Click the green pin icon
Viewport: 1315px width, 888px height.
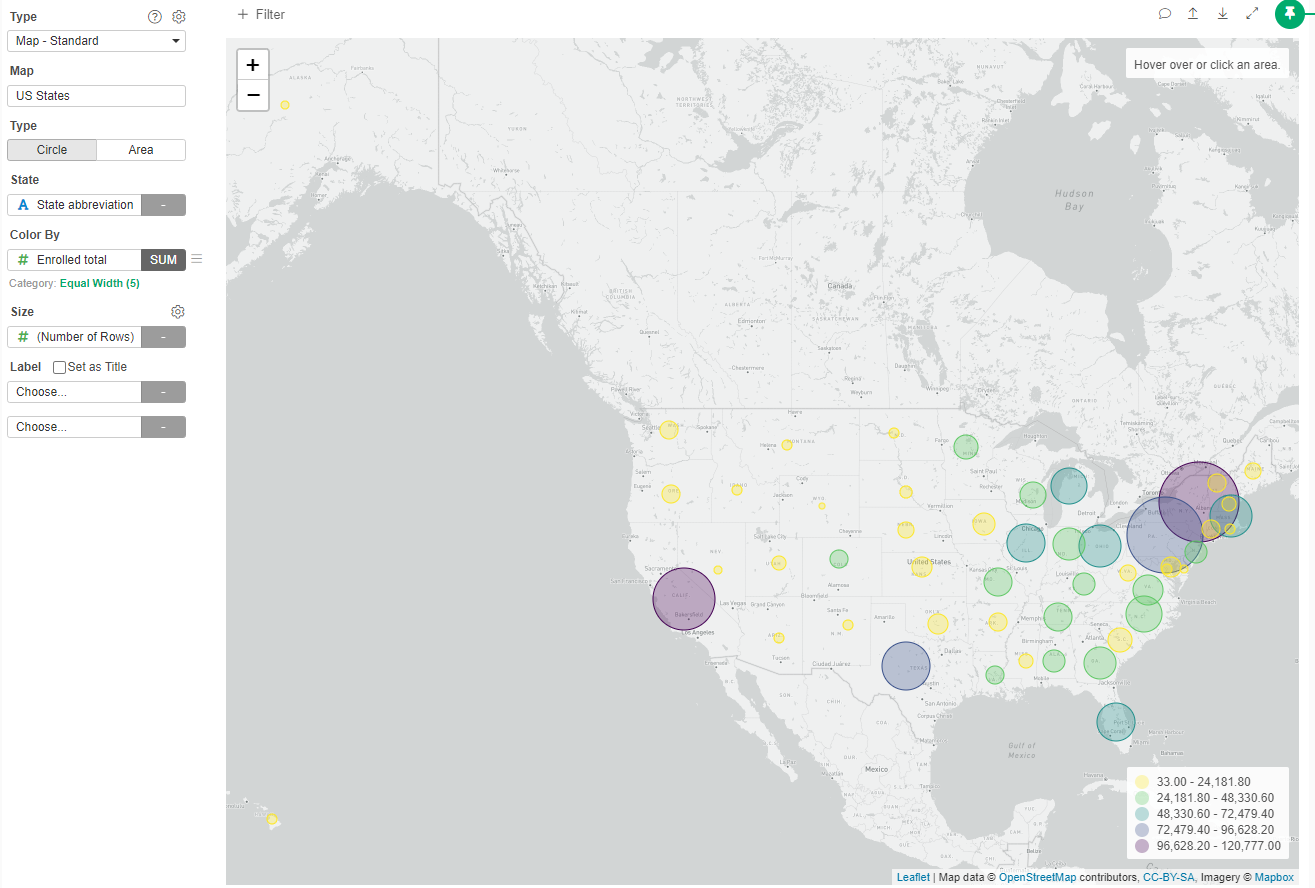1290,14
